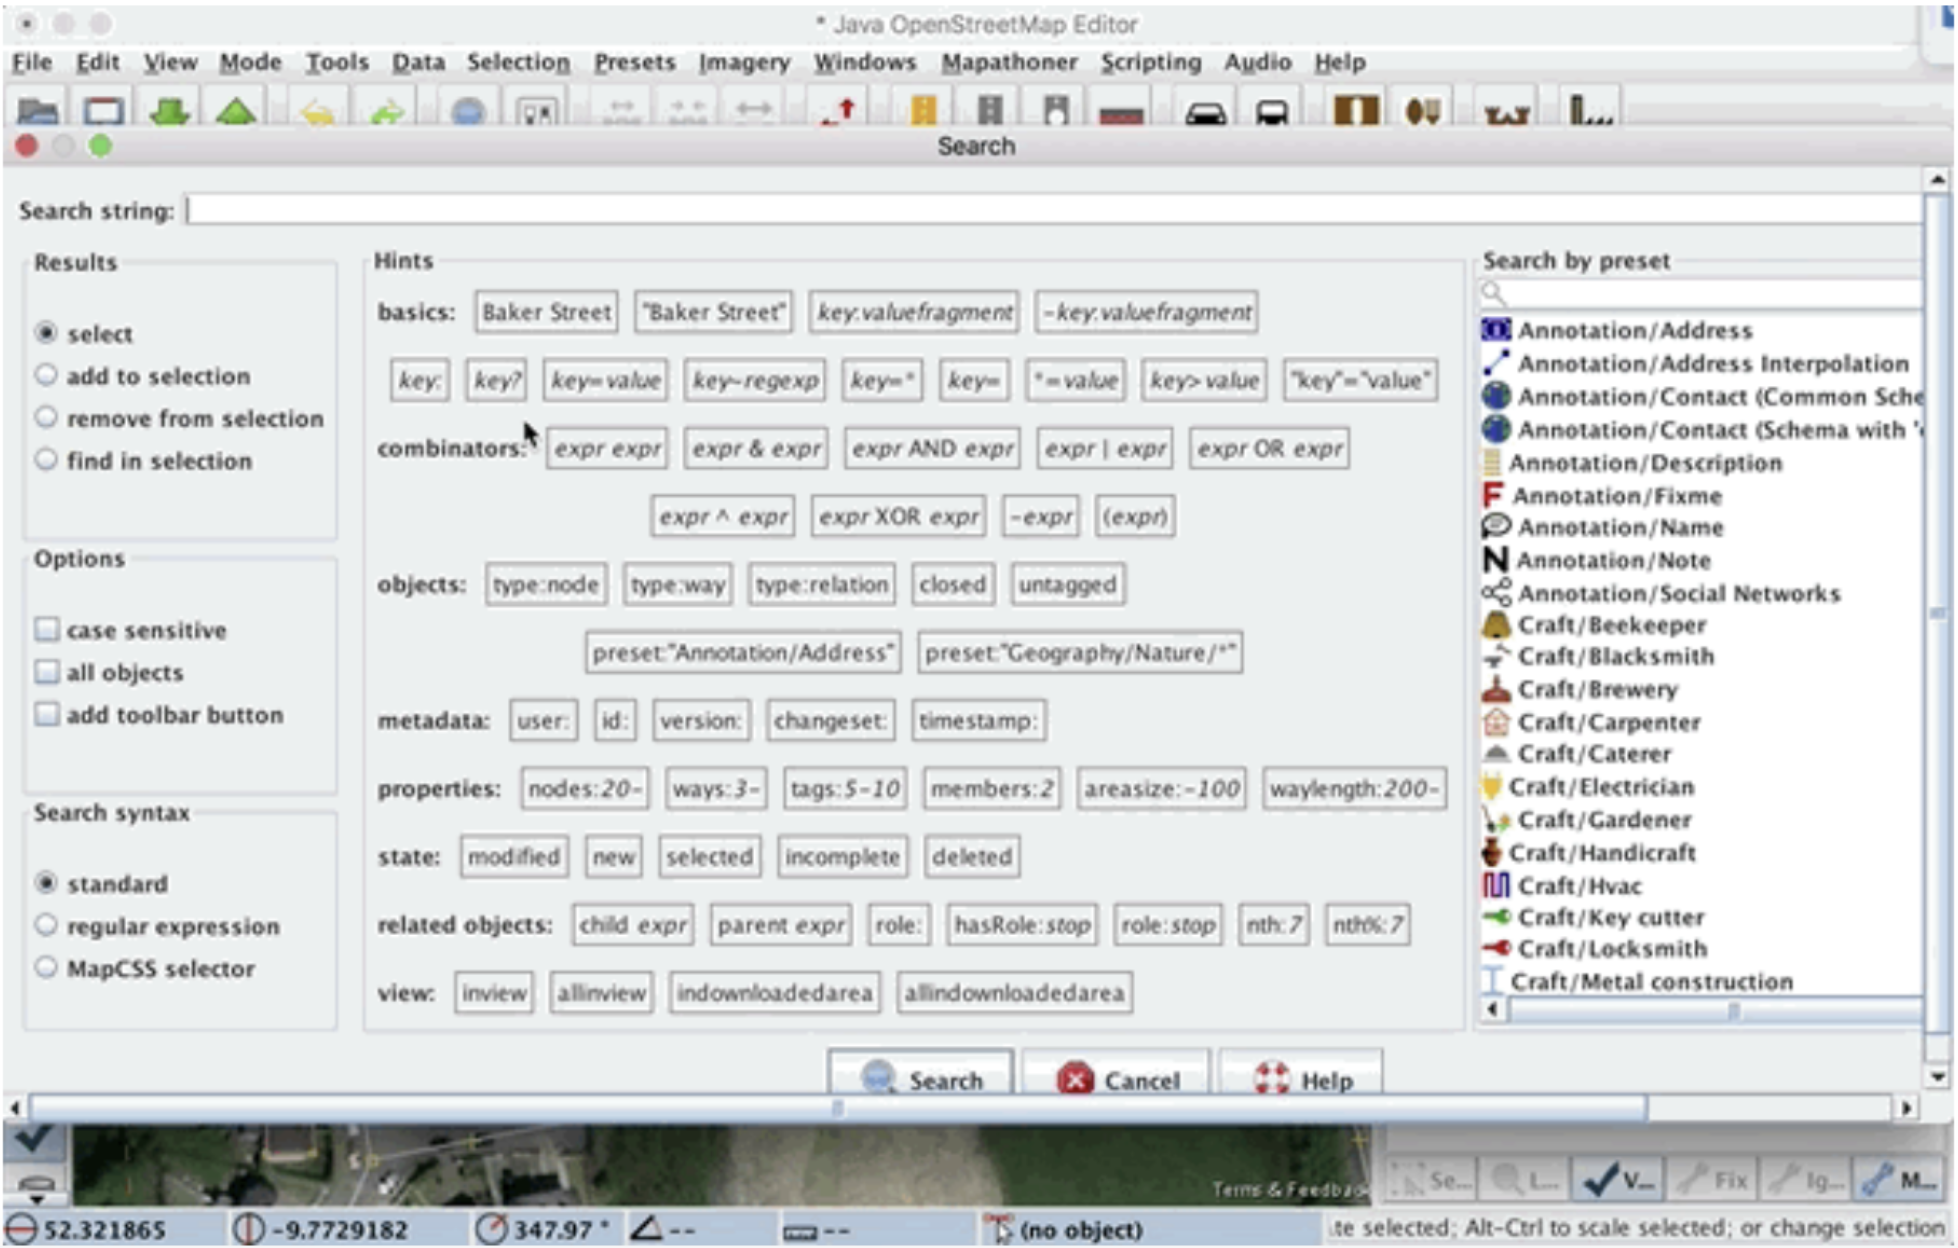Screen dimensions: 1958x1248
Task: Open the Presets menu
Action: (635, 62)
